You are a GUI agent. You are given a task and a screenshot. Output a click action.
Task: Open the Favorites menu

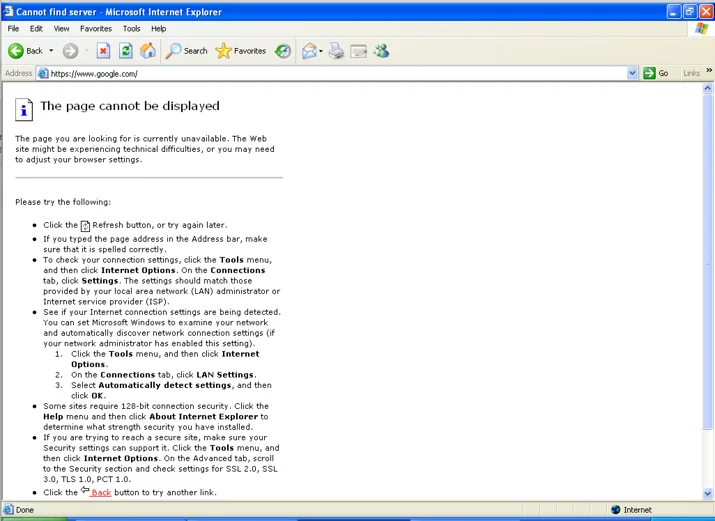pyautogui.click(x=96, y=29)
